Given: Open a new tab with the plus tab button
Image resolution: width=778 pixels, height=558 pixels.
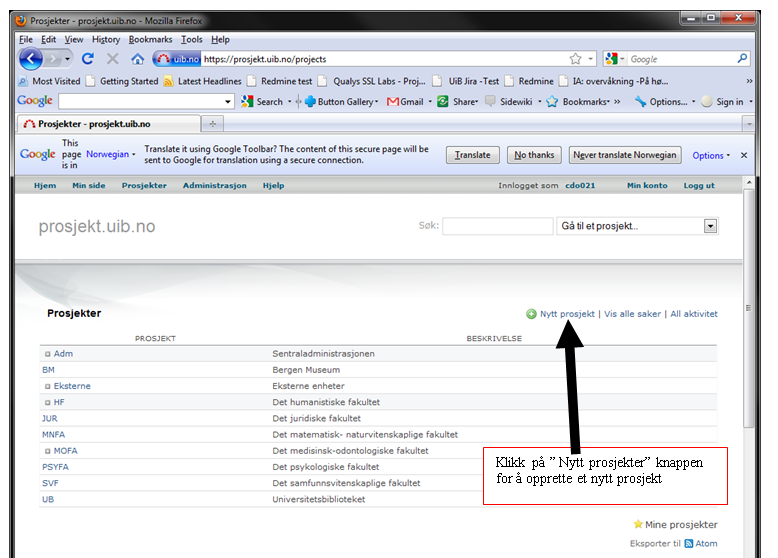Looking at the screenshot, I should pos(212,123).
